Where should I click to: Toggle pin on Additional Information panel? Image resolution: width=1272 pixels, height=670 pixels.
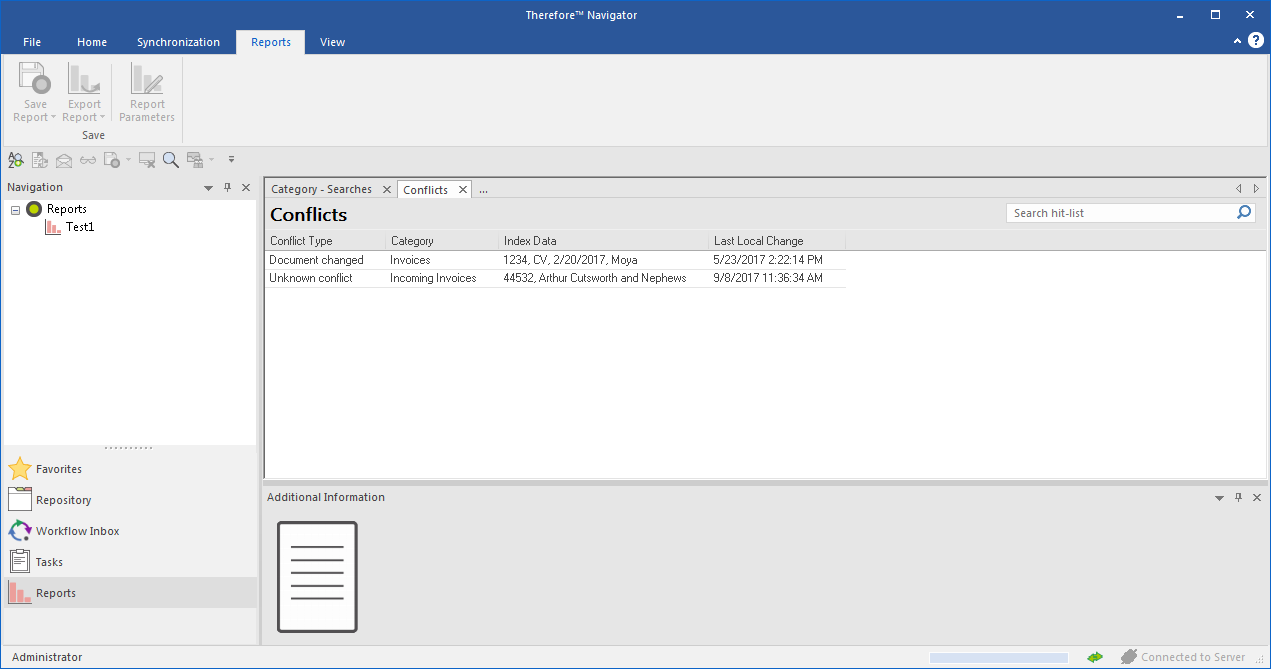pos(1238,498)
